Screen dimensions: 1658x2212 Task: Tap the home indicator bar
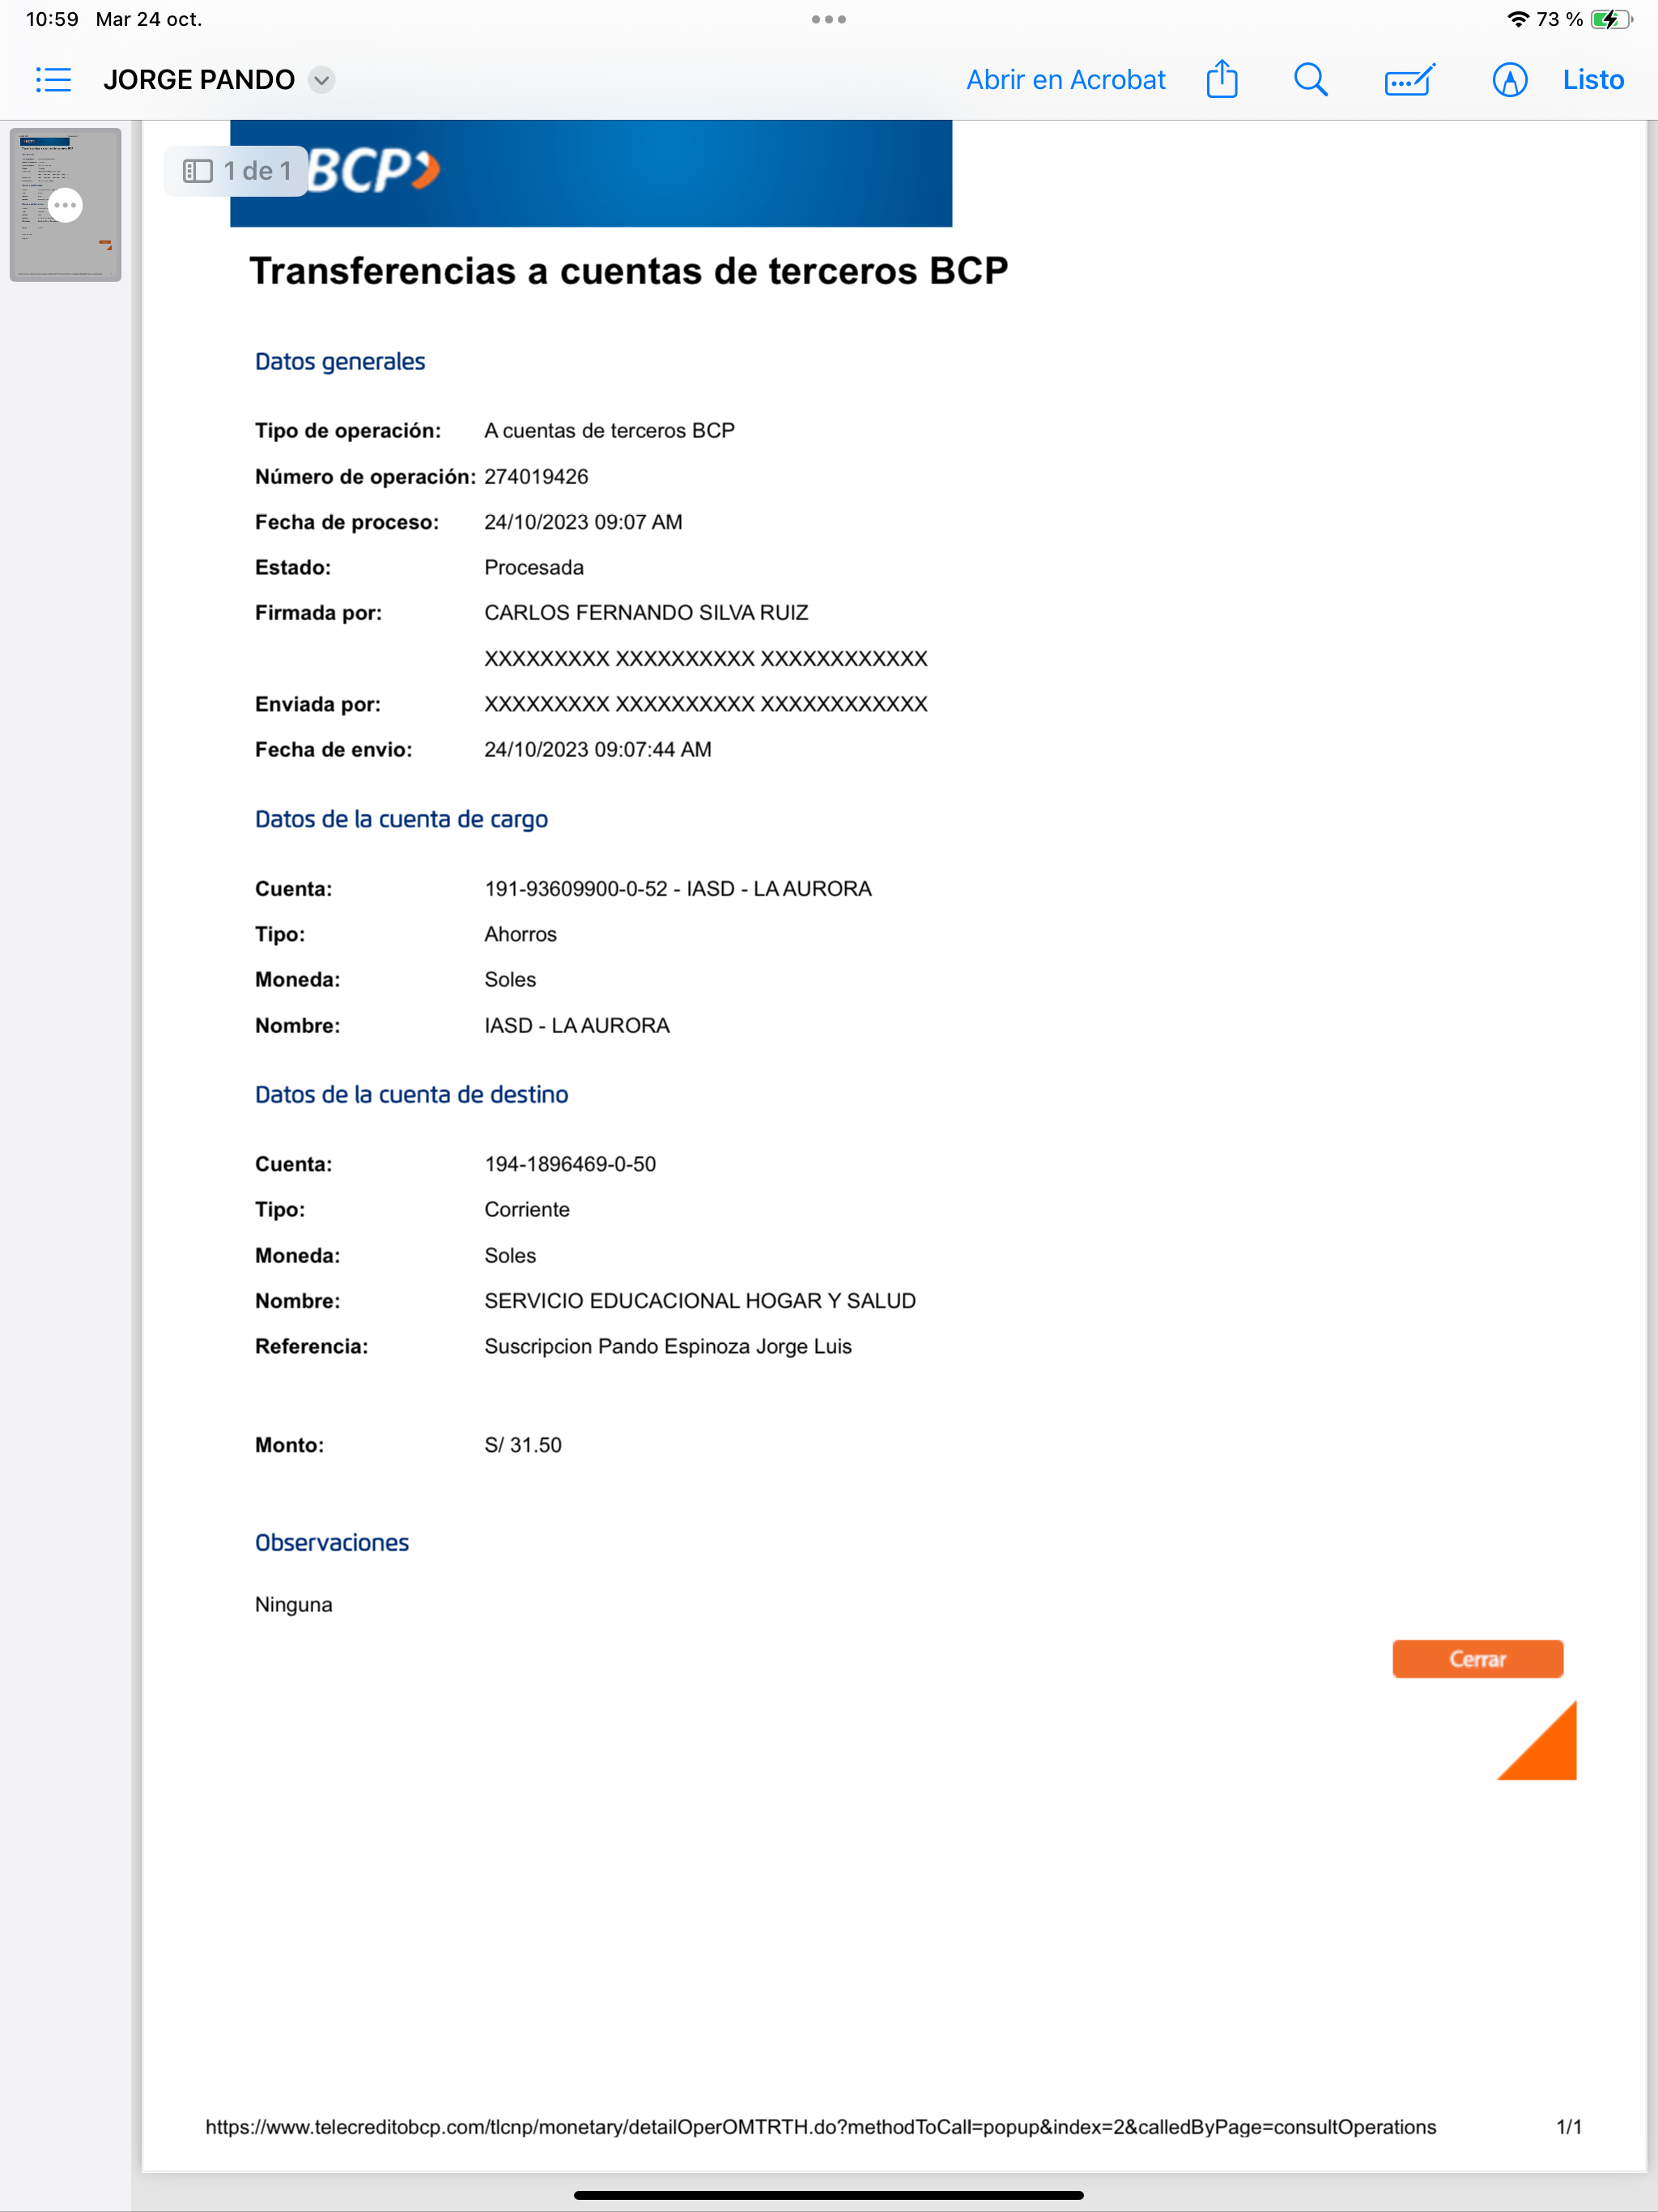[828, 2196]
